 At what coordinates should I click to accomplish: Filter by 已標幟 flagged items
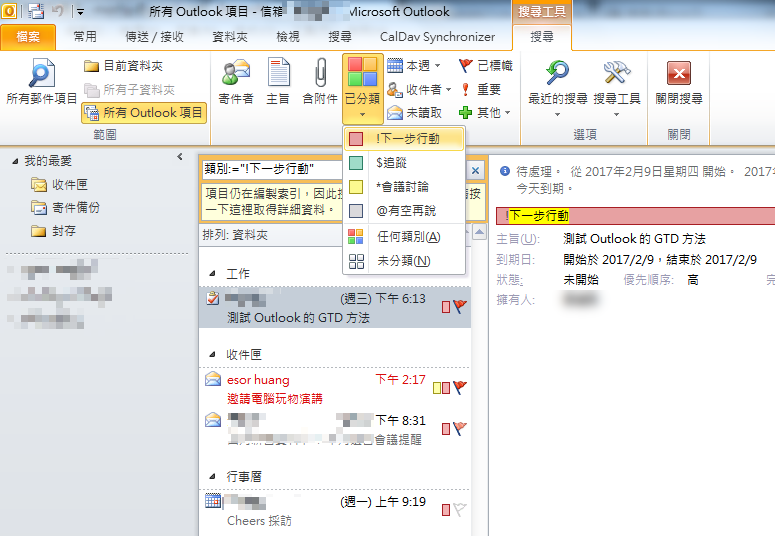tap(486, 65)
